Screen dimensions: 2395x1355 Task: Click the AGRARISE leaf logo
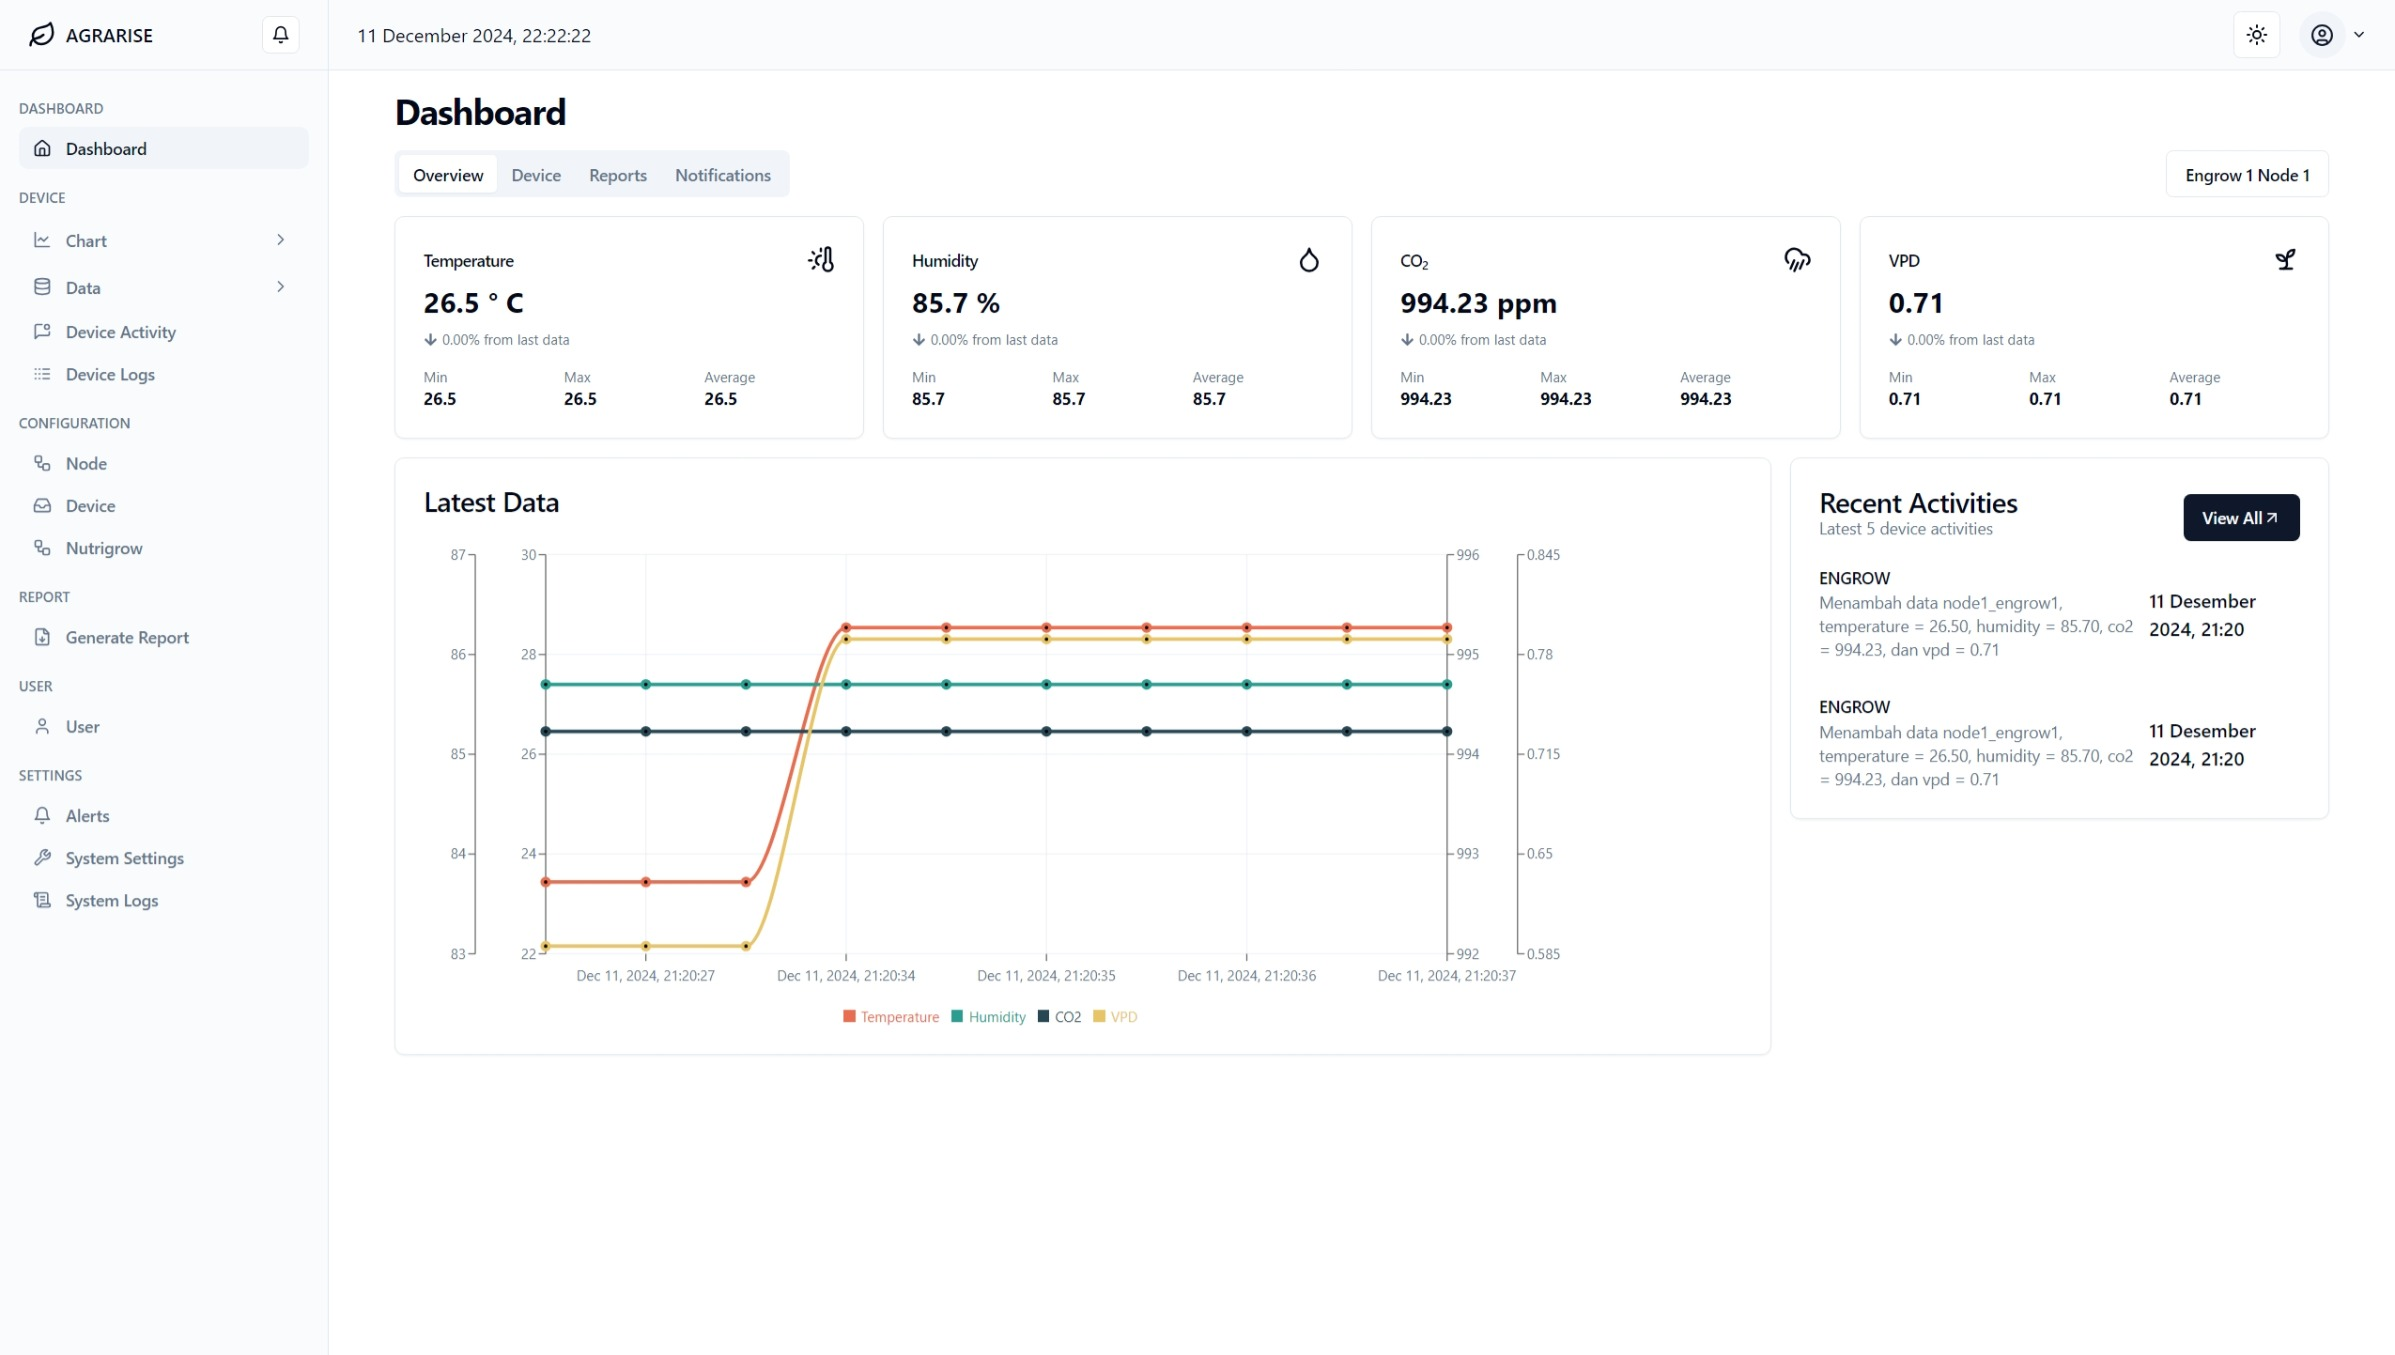pos(42,35)
